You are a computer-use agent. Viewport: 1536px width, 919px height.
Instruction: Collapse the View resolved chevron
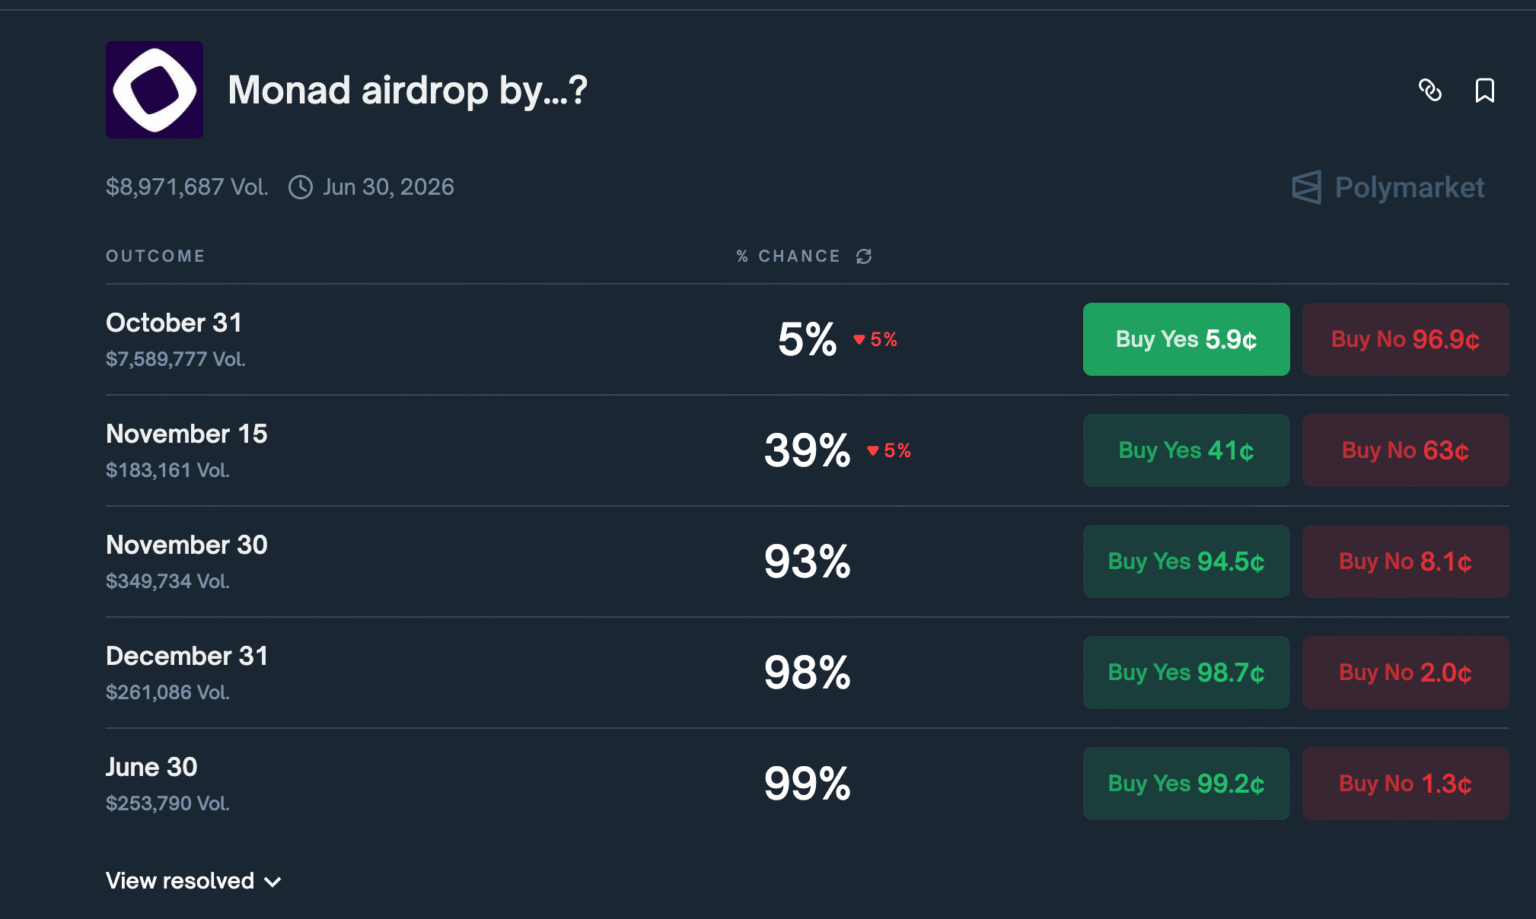pyautogui.click(x=273, y=882)
